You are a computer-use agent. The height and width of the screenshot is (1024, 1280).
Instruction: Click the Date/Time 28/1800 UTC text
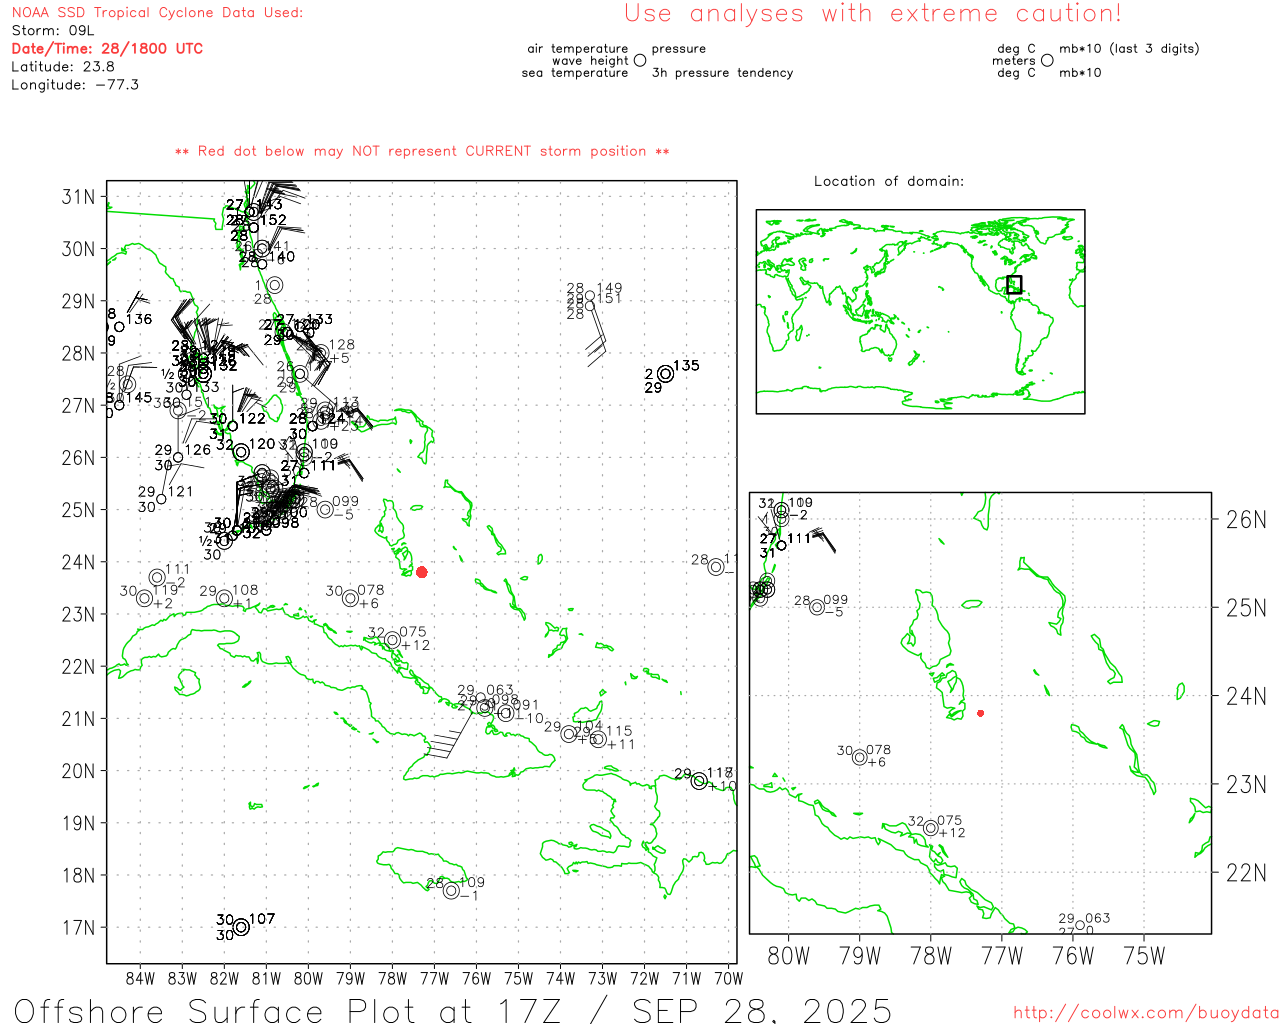point(107,48)
